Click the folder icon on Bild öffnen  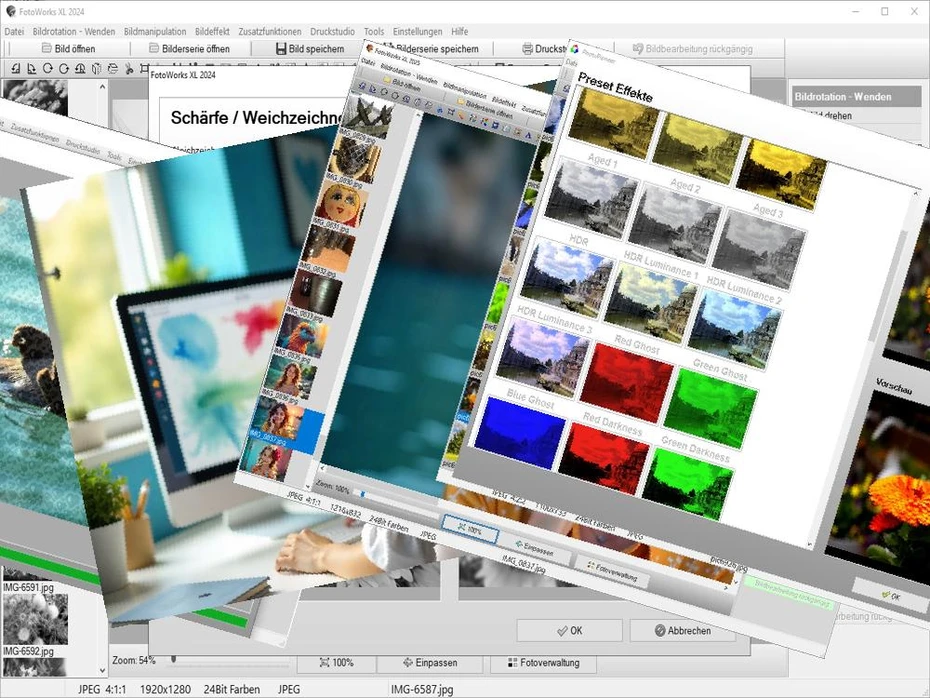coord(45,48)
